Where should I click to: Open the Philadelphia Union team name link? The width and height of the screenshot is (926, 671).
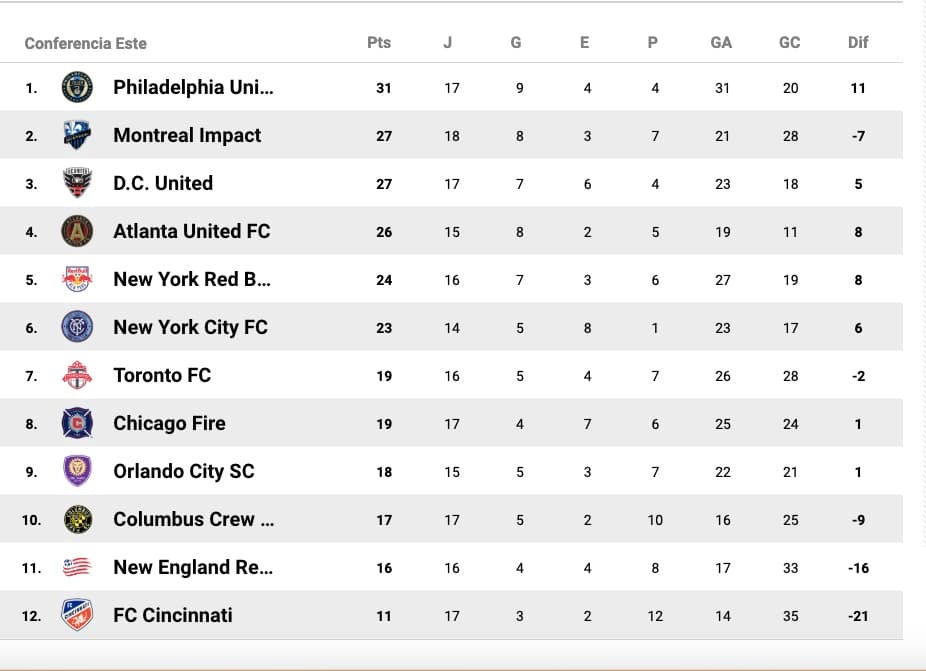point(193,87)
